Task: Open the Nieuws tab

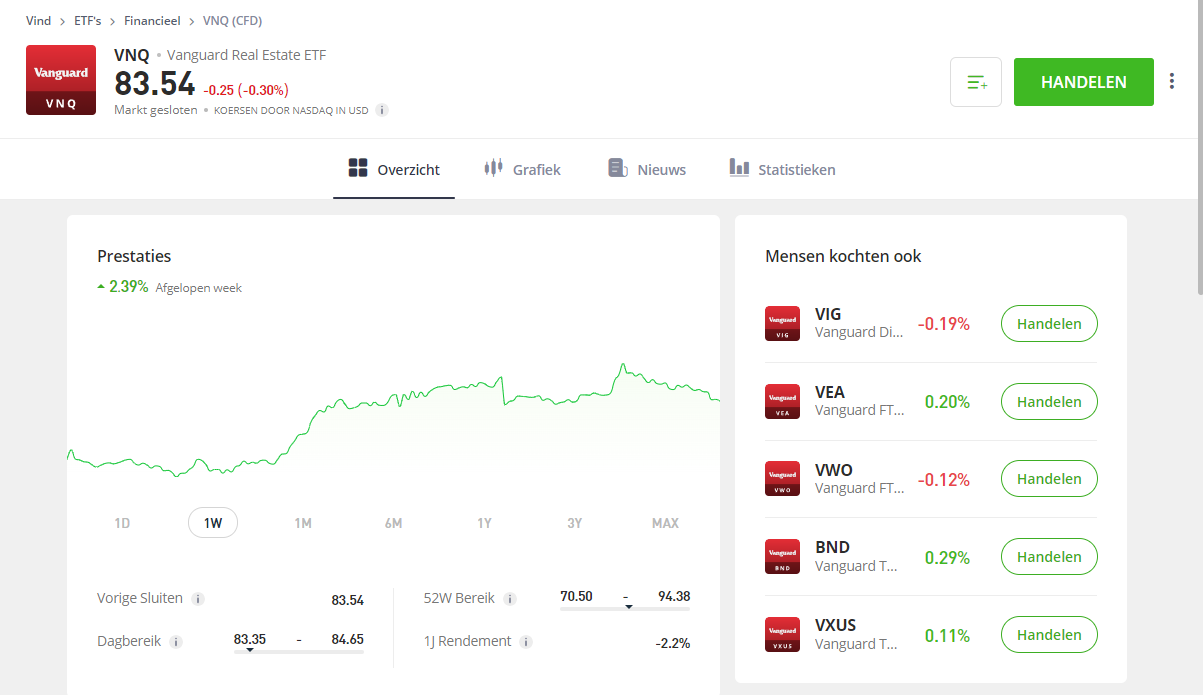Action: [x=647, y=169]
